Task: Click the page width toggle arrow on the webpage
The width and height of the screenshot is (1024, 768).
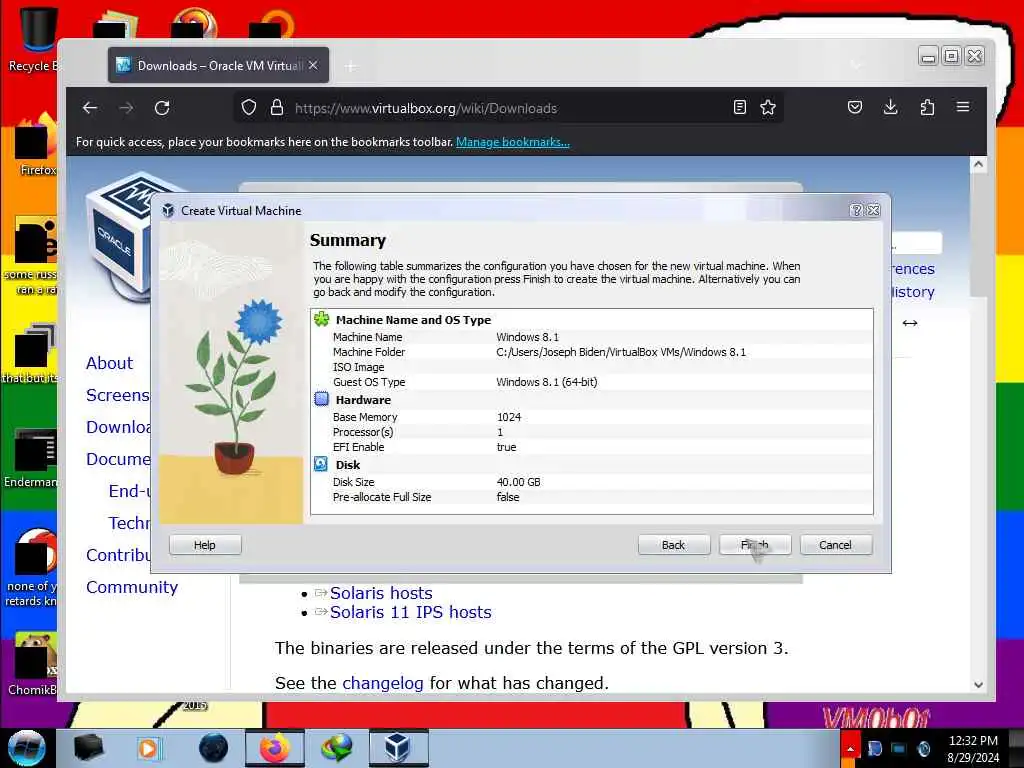Action: 910,323
